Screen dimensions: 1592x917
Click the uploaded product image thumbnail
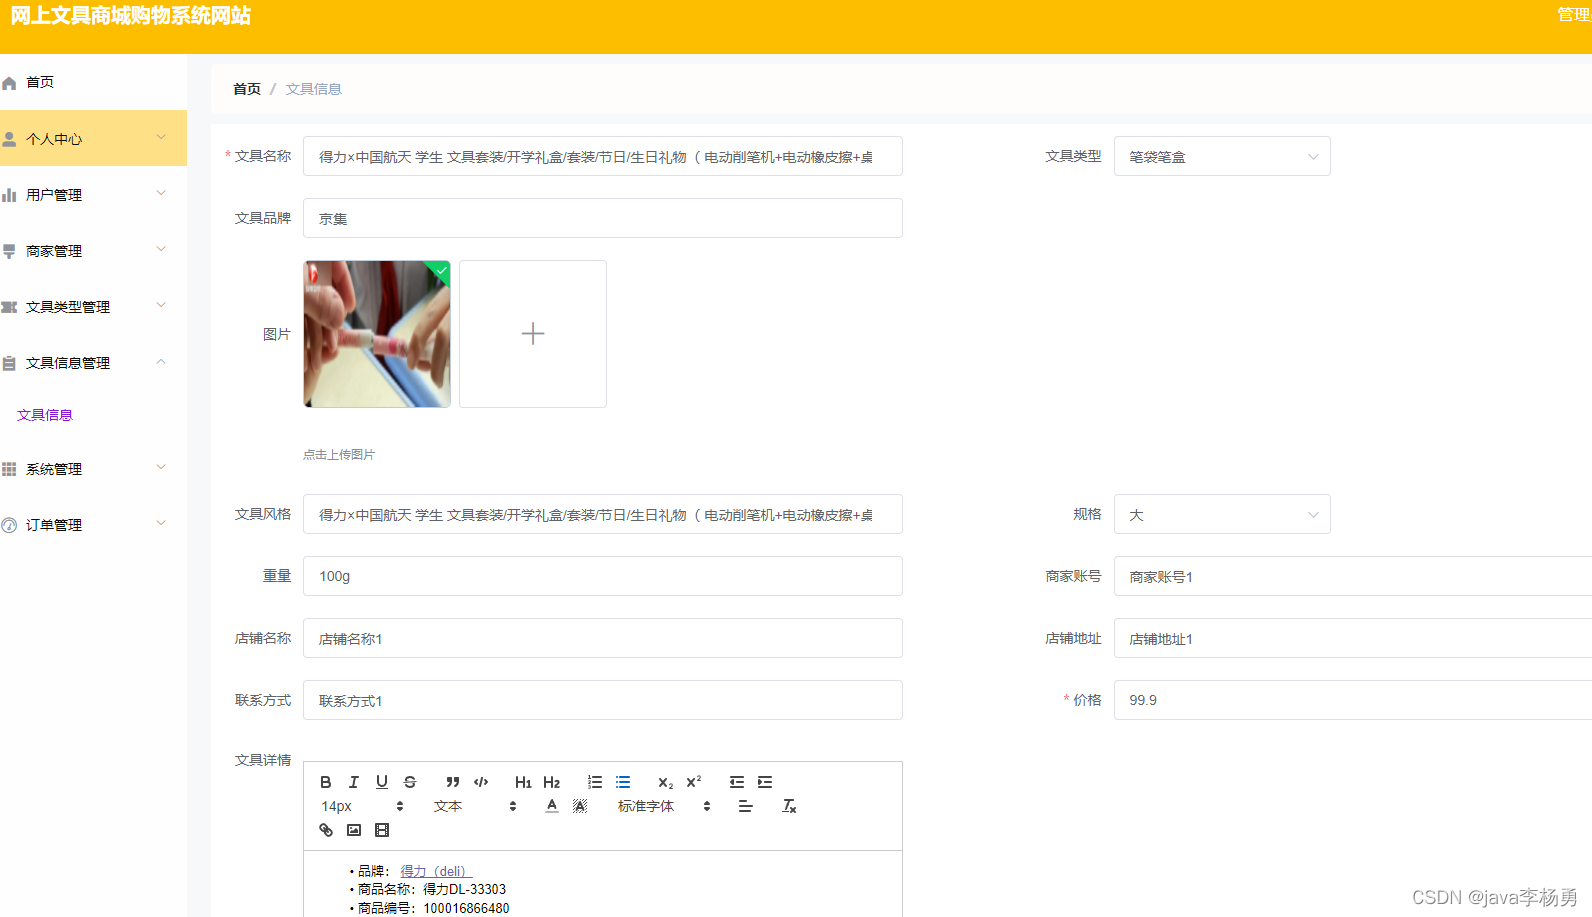377,334
